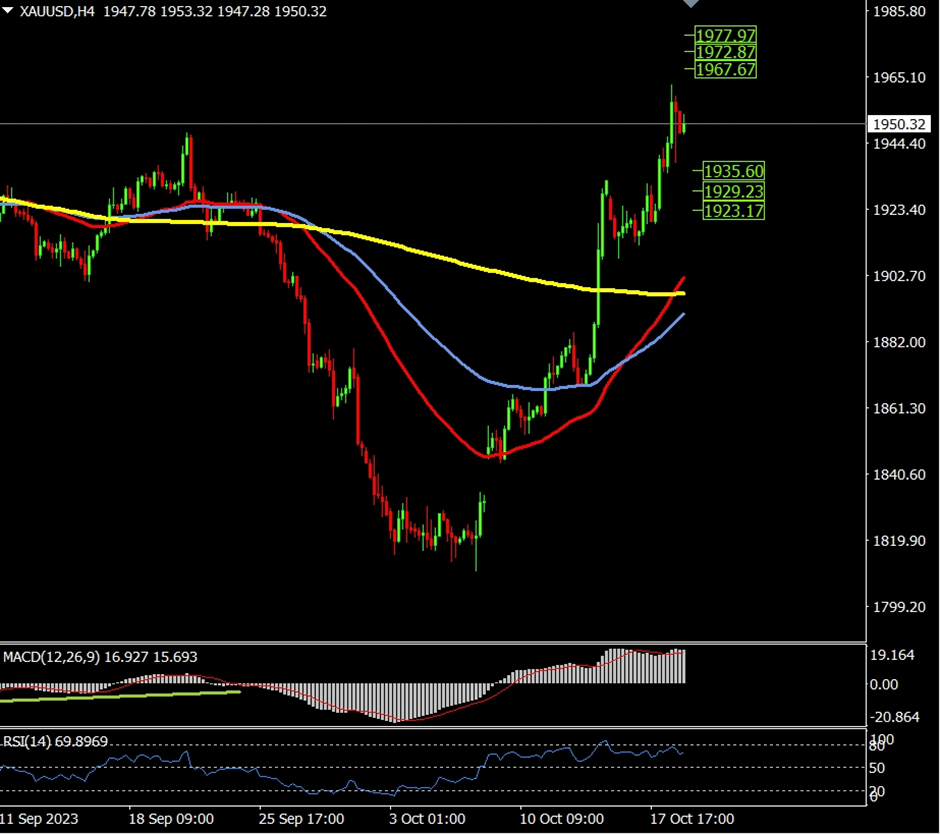Click the gray chart shift marker at top
Screen dimensions: 940x834
[692, 4]
